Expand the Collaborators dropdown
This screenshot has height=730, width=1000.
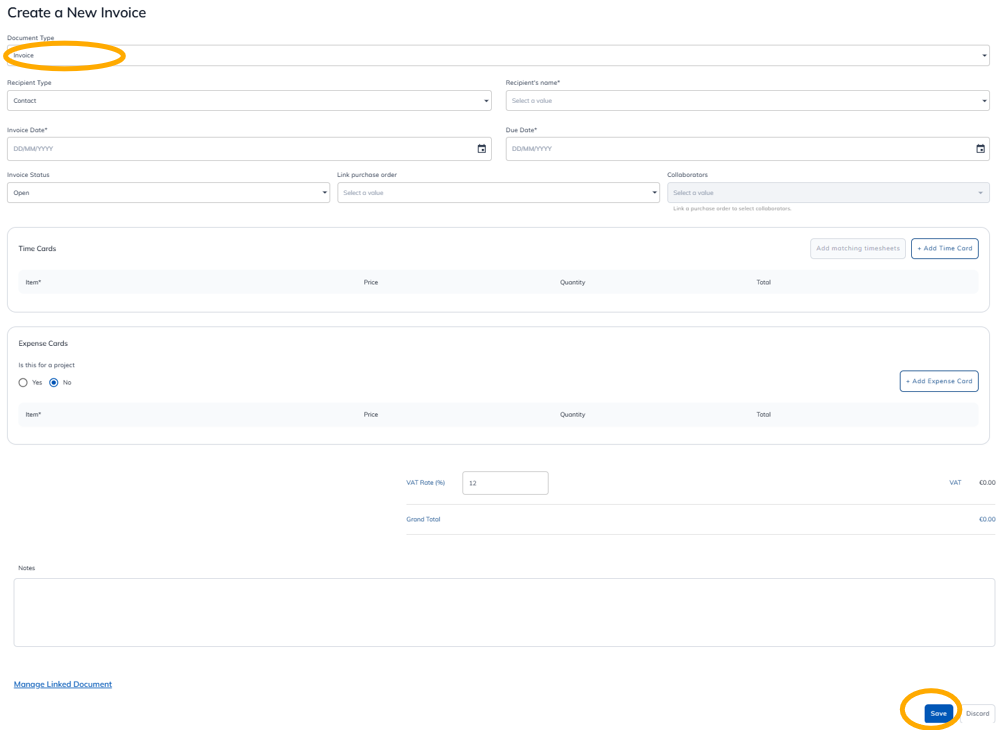click(x=828, y=193)
